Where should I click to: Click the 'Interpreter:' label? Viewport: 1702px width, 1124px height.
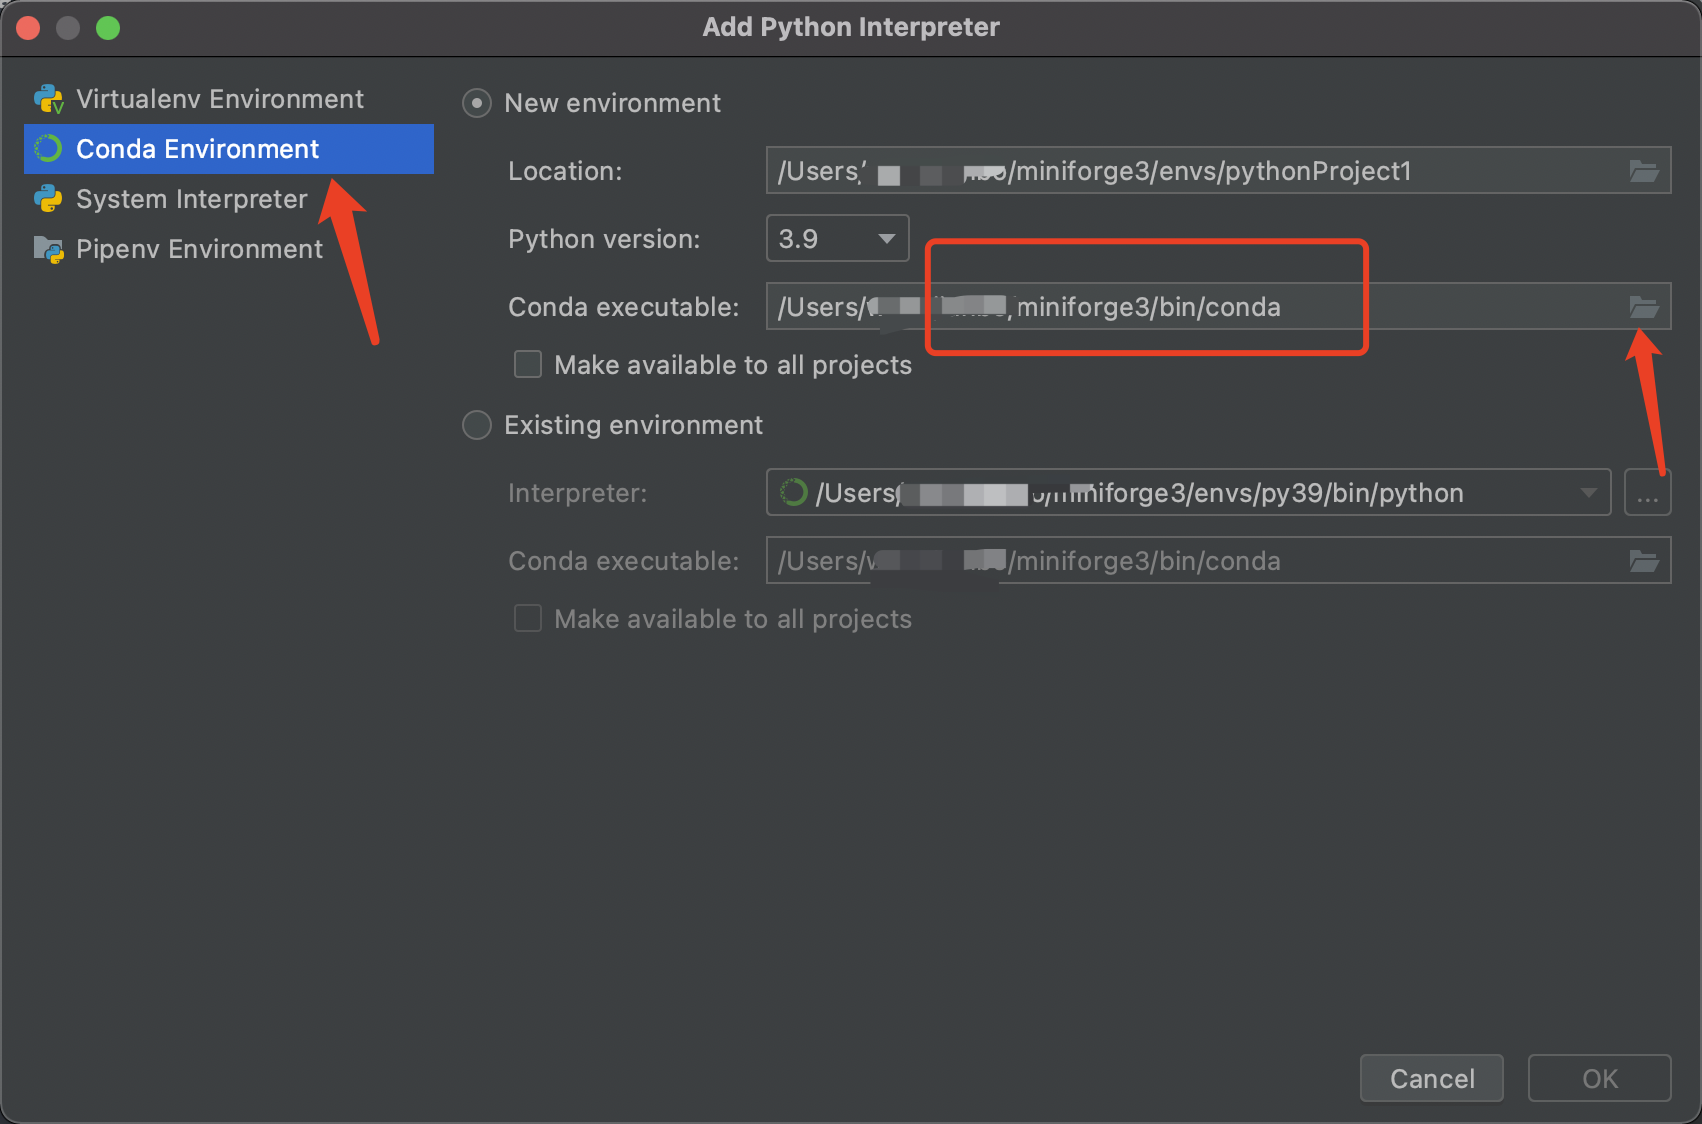point(577,493)
